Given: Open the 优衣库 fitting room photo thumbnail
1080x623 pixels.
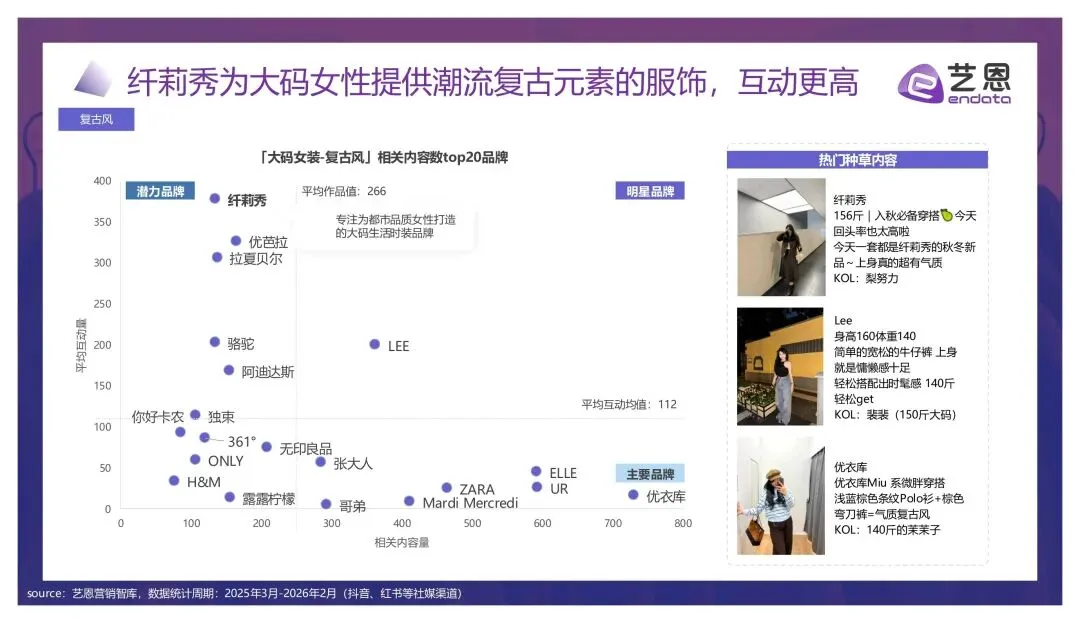Looking at the screenshot, I should pyautogui.click(x=781, y=496).
